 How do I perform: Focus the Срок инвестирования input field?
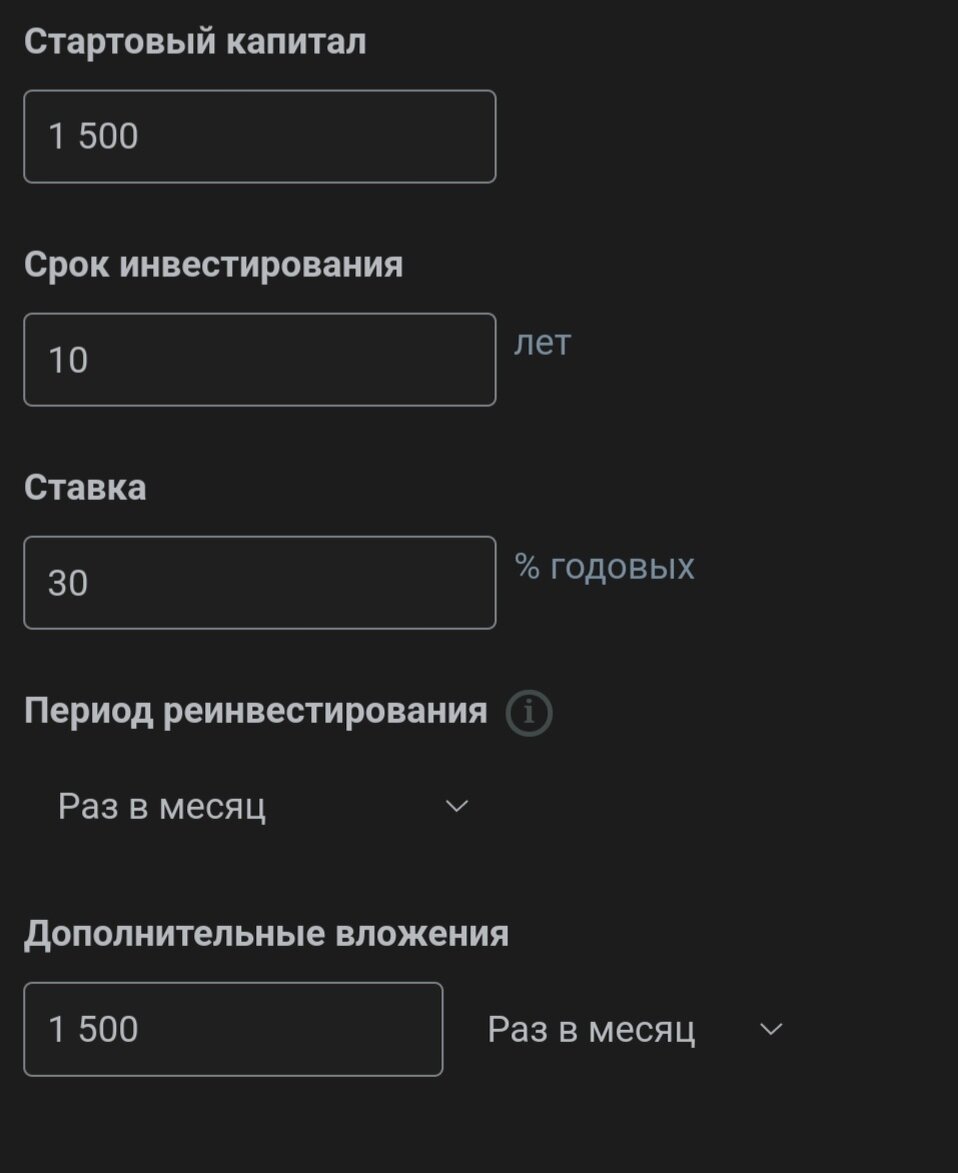(x=259, y=360)
